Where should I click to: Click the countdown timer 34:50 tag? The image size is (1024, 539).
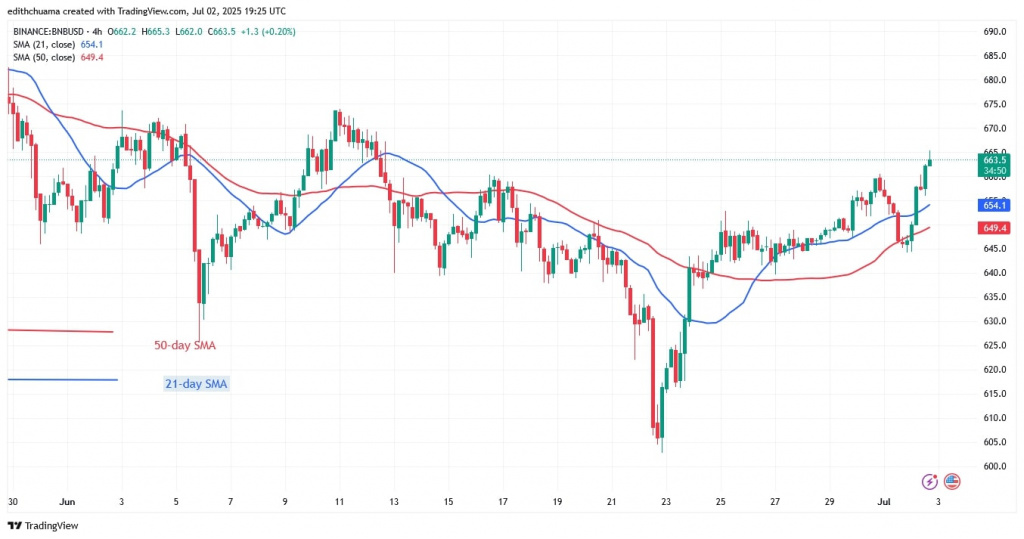(995, 171)
